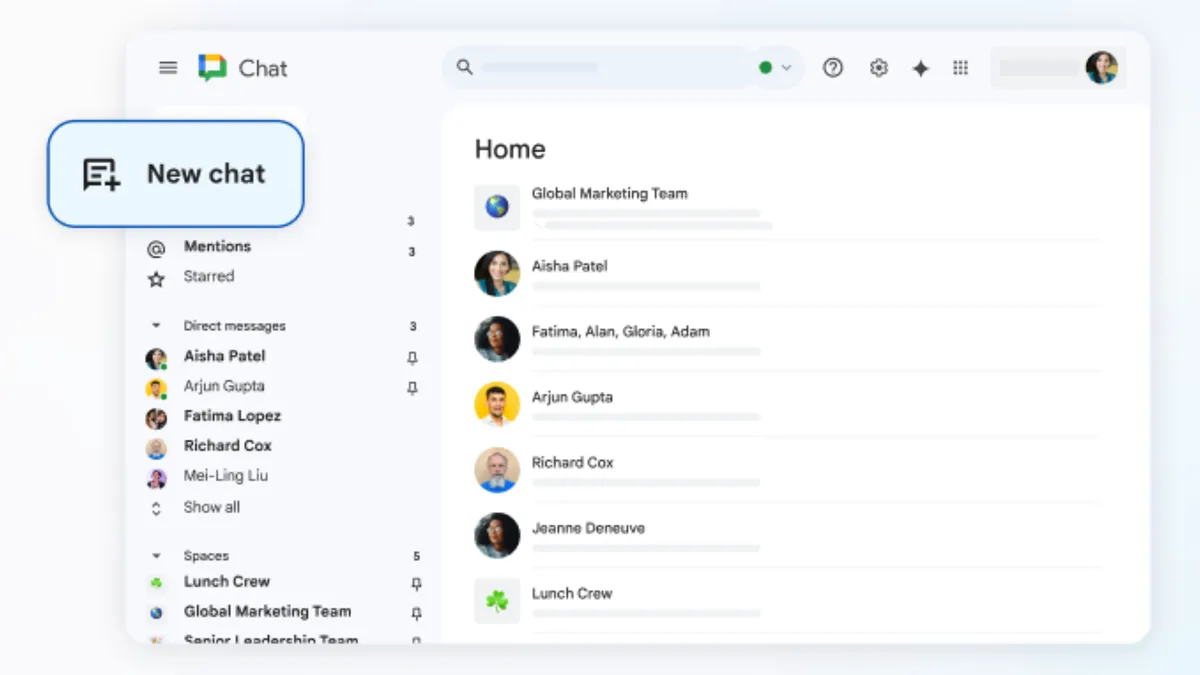Viewport: 1200px width, 675px height.
Task: Focus the search field in the top bar
Action: (598, 68)
